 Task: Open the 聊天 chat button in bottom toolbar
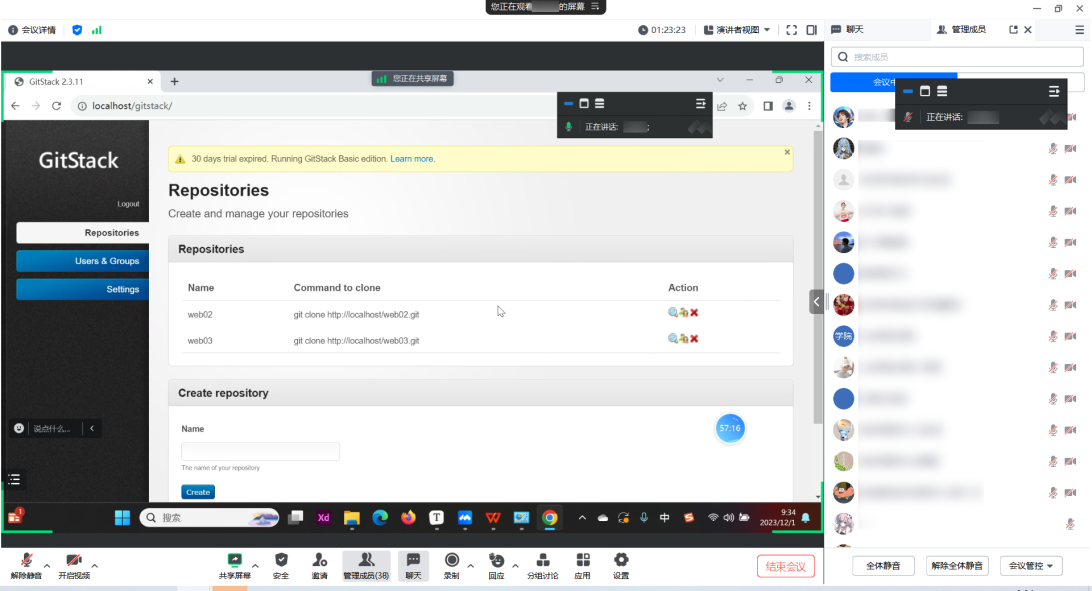[413, 566]
